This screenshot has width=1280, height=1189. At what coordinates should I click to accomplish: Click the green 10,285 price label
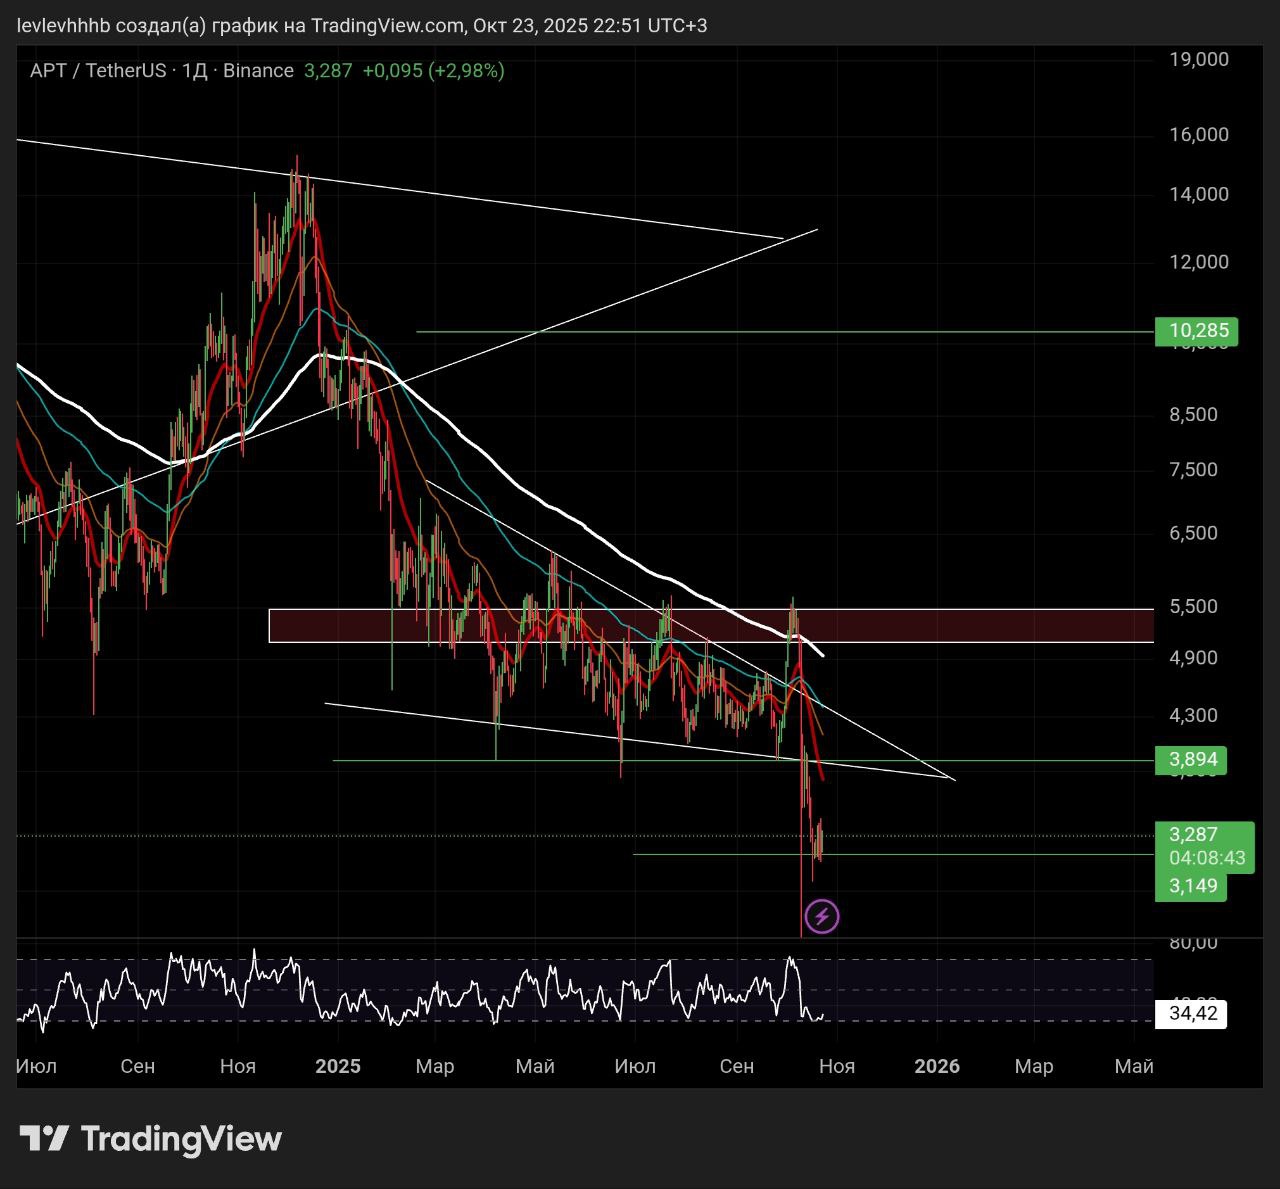pyautogui.click(x=1196, y=331)
